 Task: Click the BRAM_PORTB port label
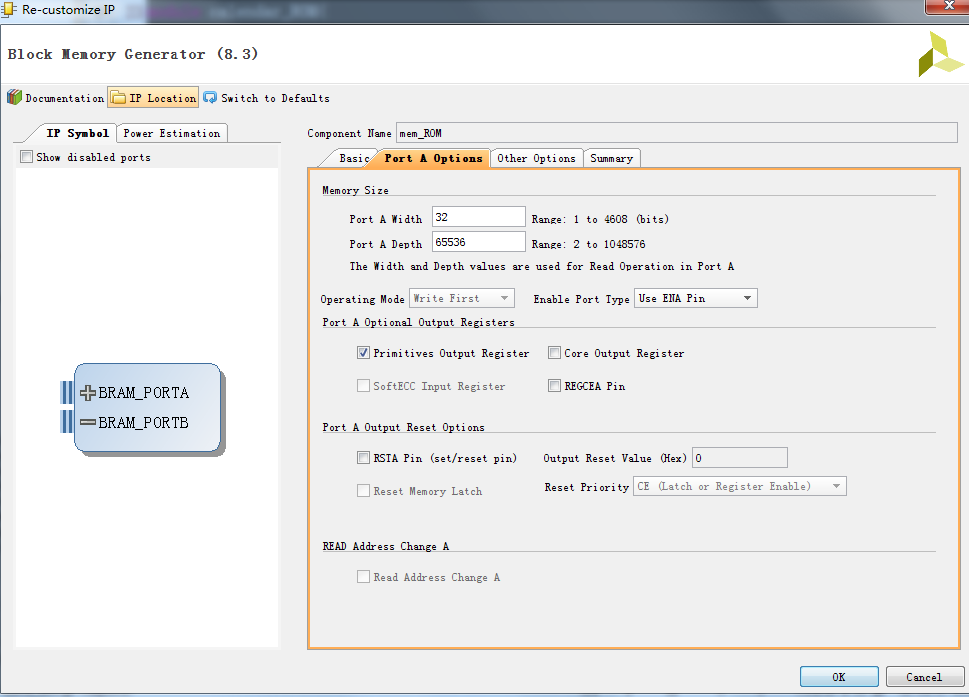(x=143, y=423)
